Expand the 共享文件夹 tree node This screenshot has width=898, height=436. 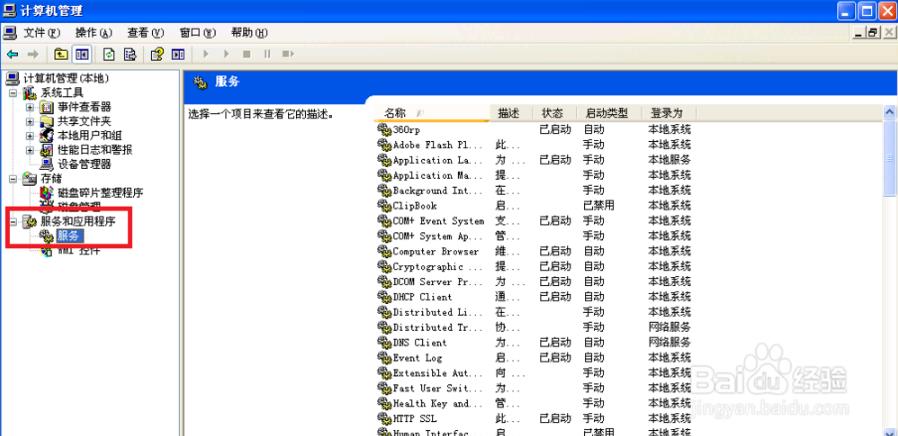(x=30, y=121)
